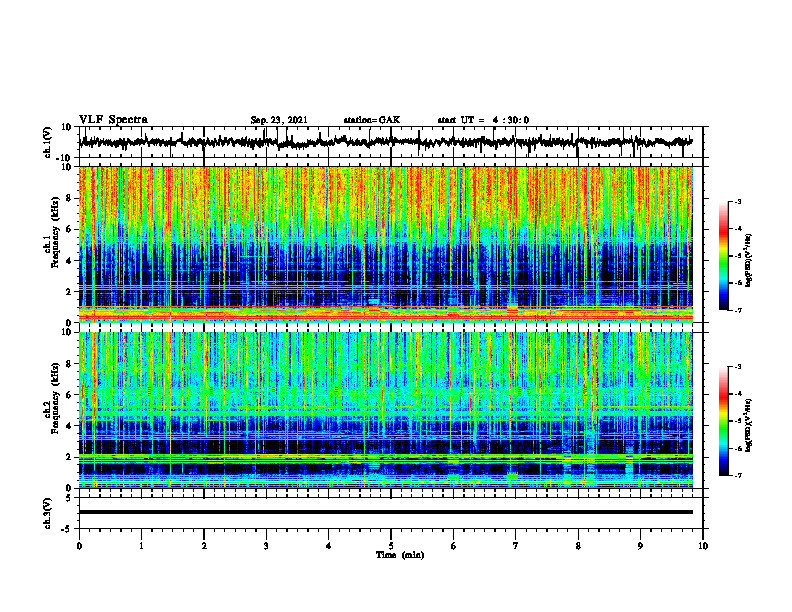The width and height of the screenshot is (792, 612).
Task: Click time axis tick label '8'
Action: coord(578,546)
